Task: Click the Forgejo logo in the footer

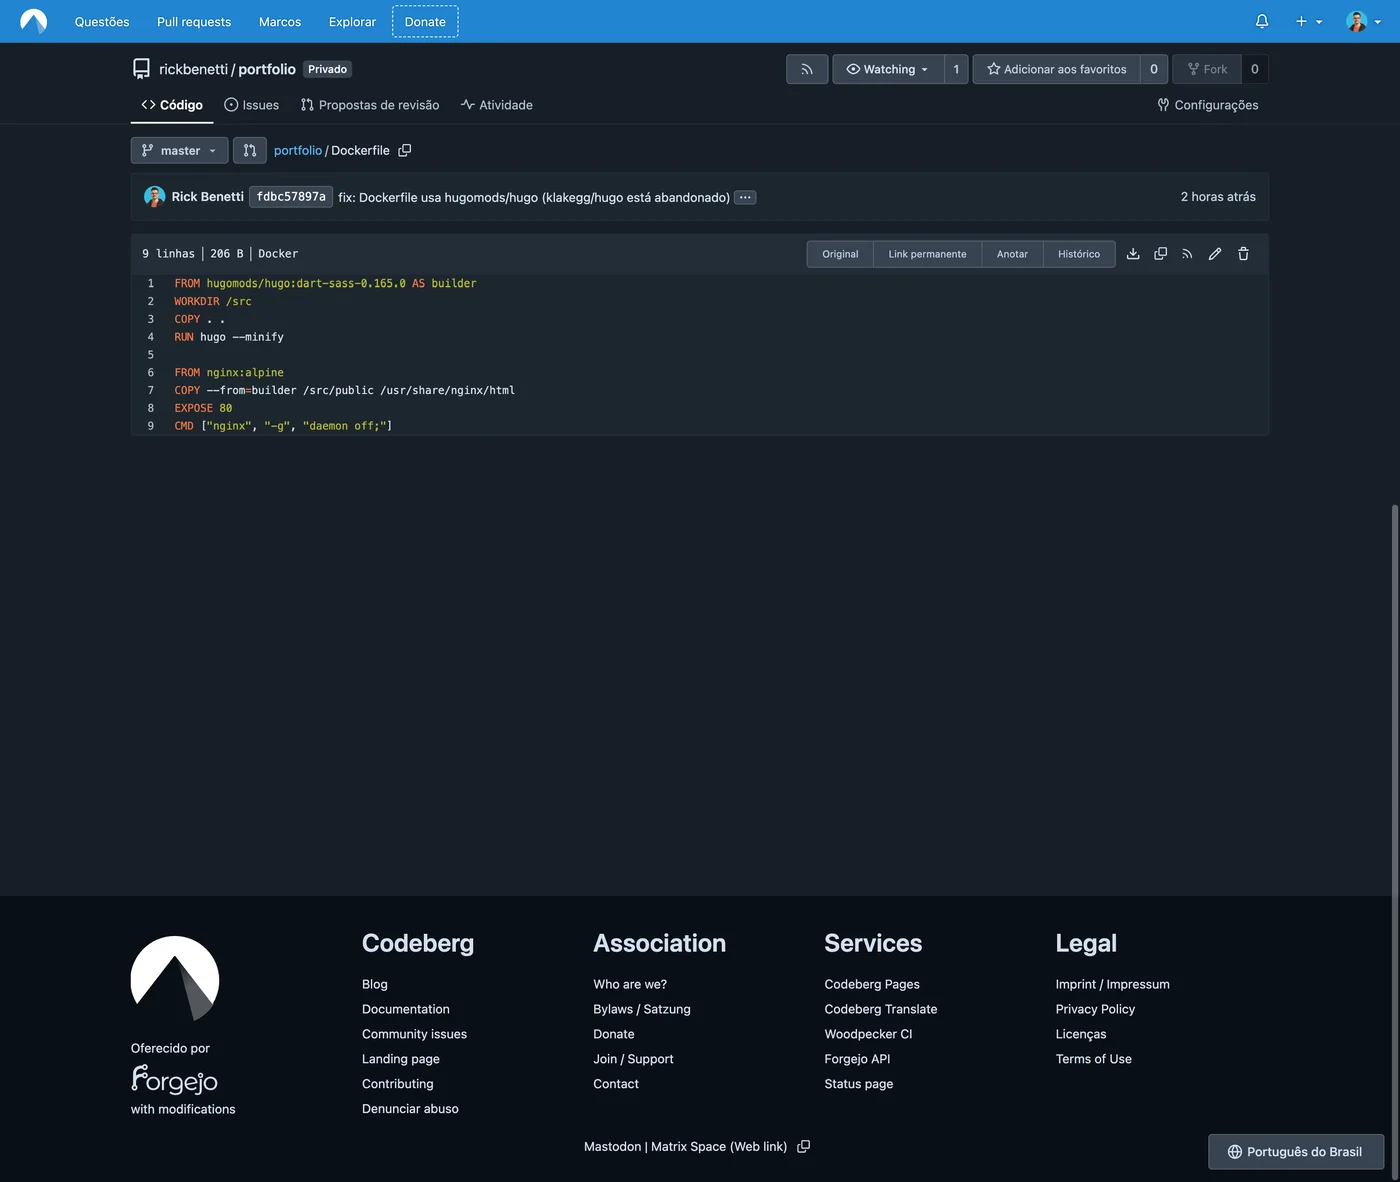Action: tap(174, 1080)
